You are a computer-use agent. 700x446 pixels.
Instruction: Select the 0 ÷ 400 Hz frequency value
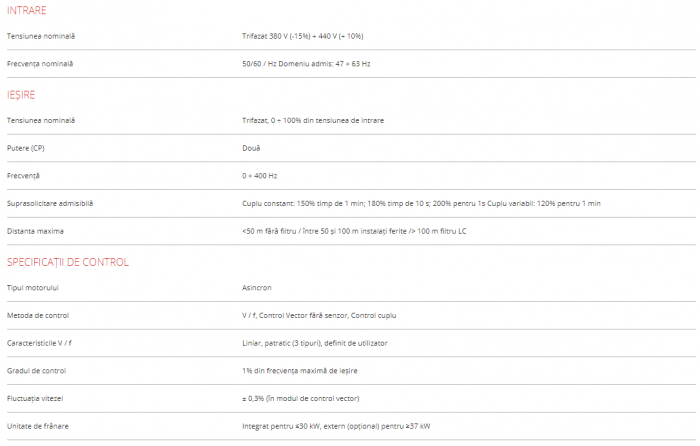260,176
